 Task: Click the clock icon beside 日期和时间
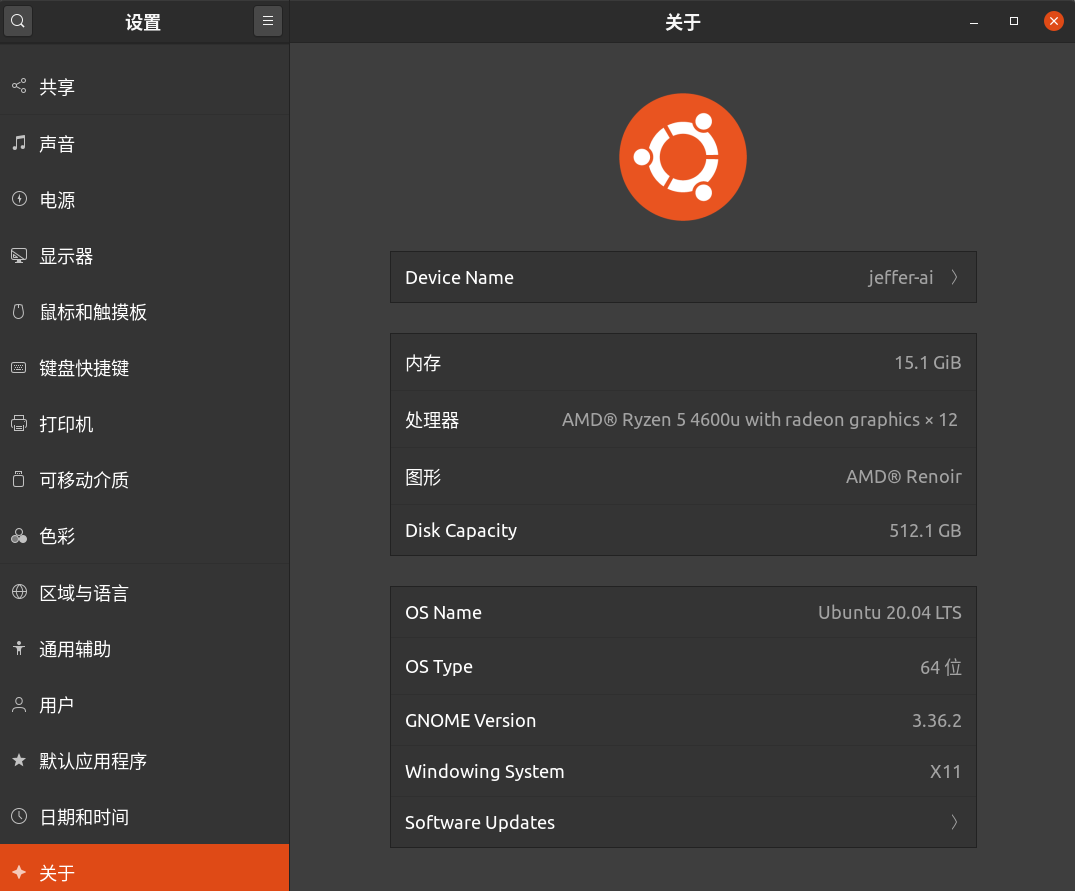pos(19,816)
